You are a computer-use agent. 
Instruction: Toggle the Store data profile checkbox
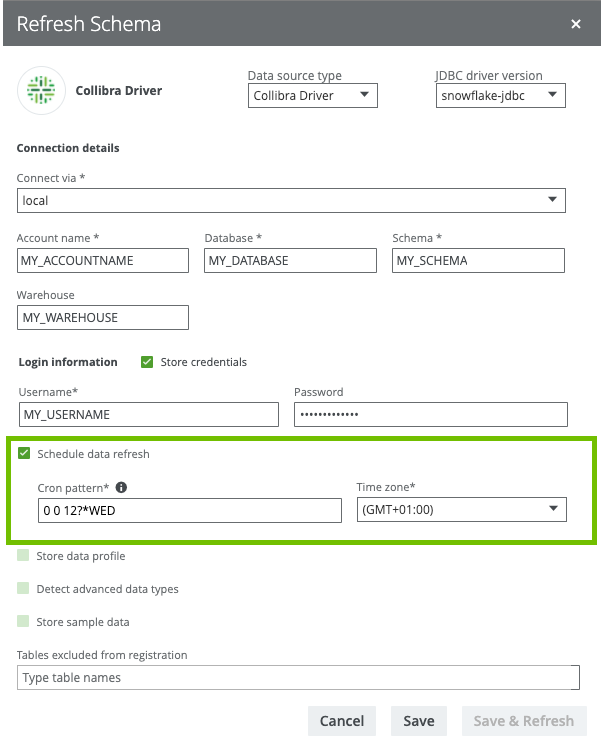click(24, 556)
